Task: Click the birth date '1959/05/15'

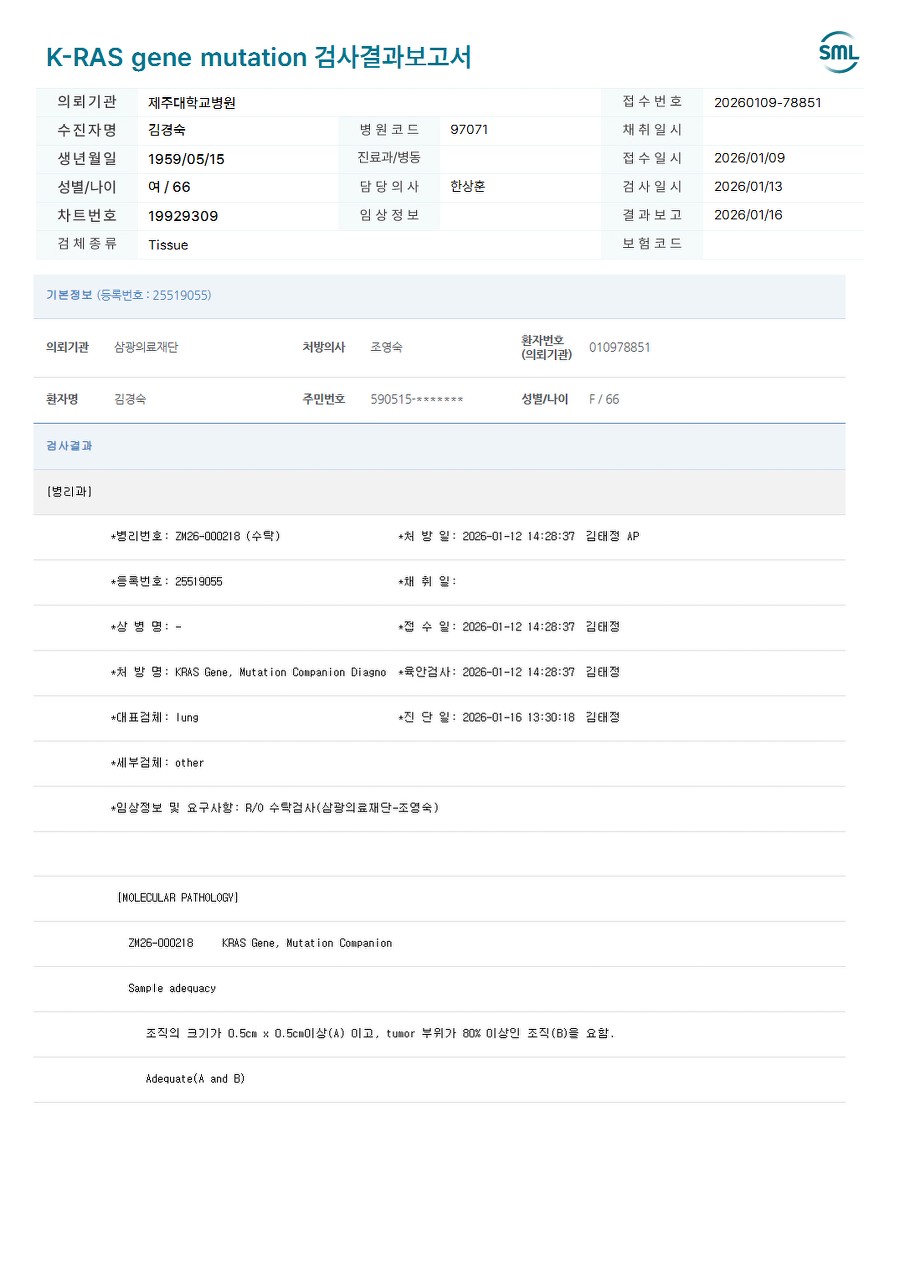Action: [186, 159]
